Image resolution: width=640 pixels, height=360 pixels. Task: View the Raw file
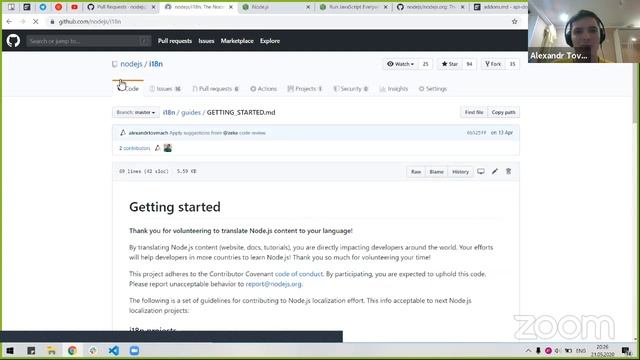416,172
